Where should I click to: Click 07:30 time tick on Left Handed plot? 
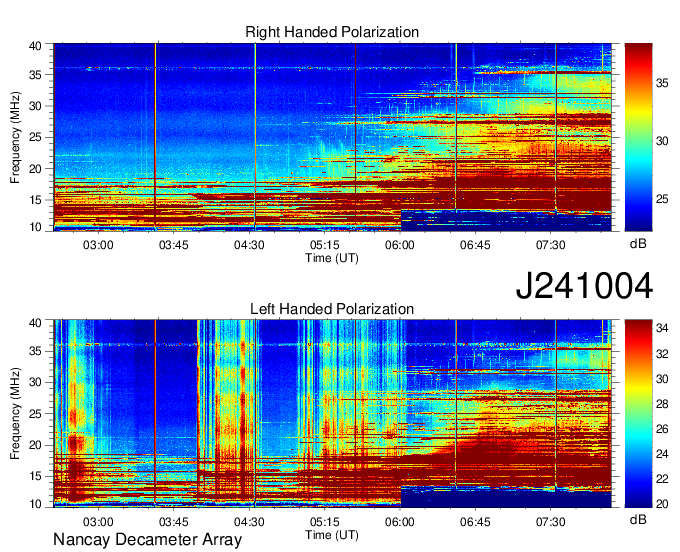click(551, 522)
